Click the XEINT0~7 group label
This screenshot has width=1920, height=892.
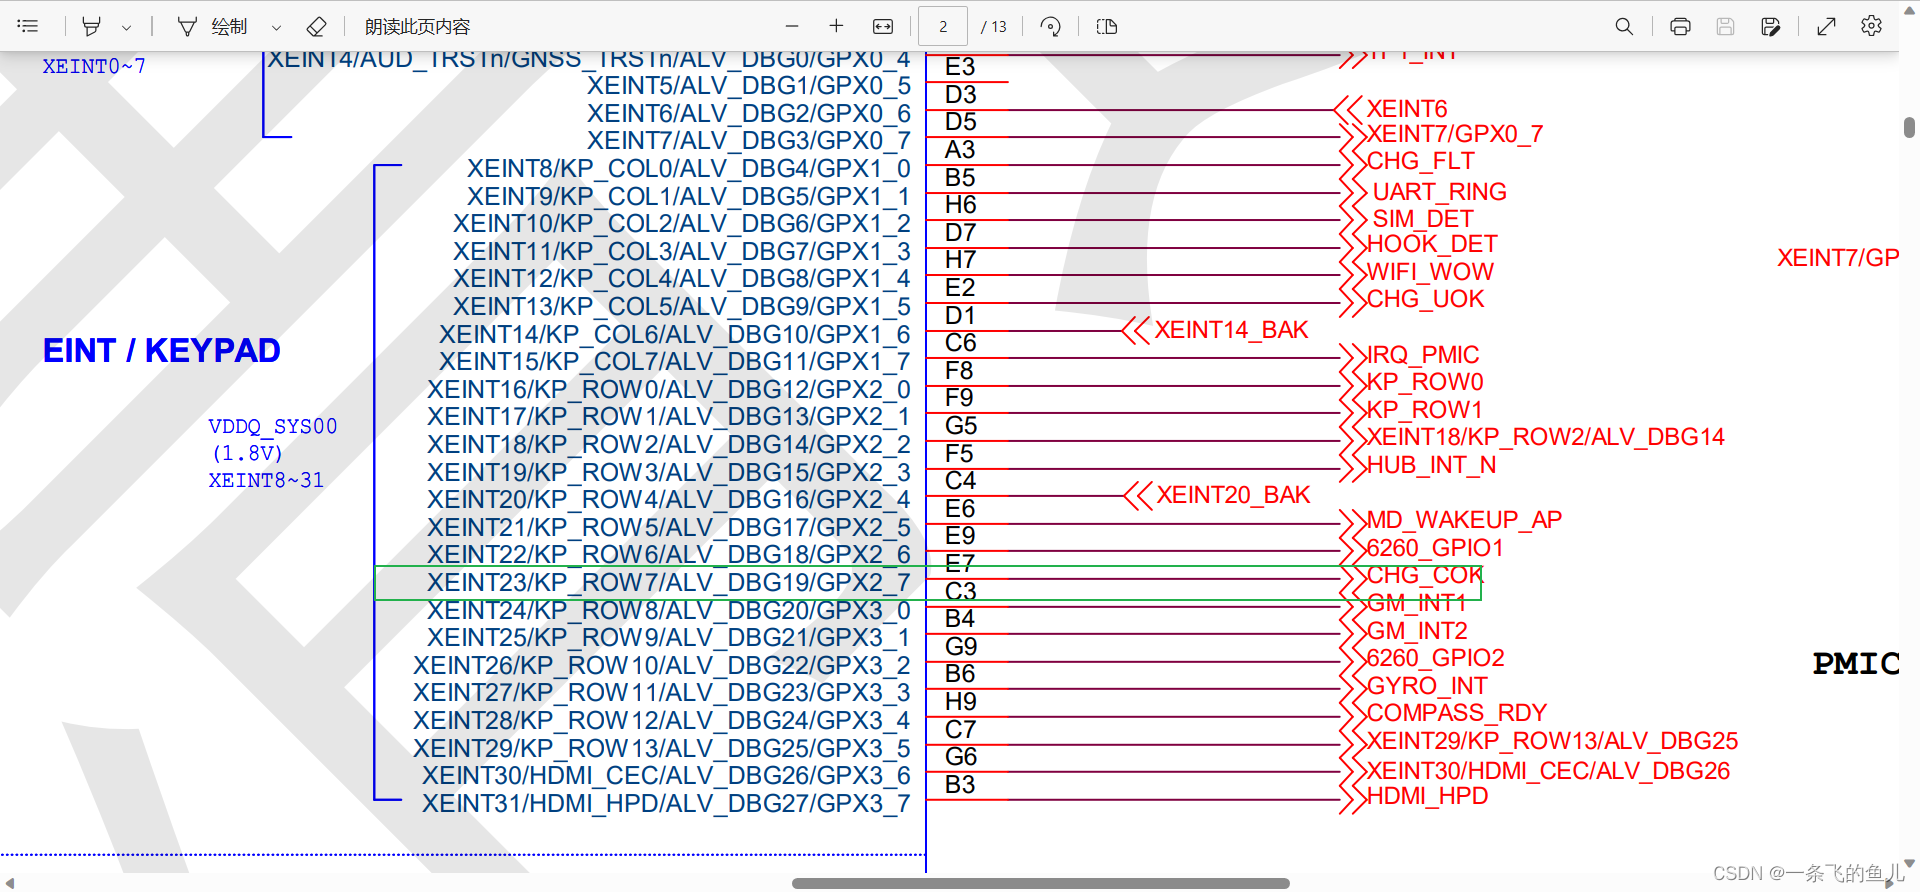point(94,67)
